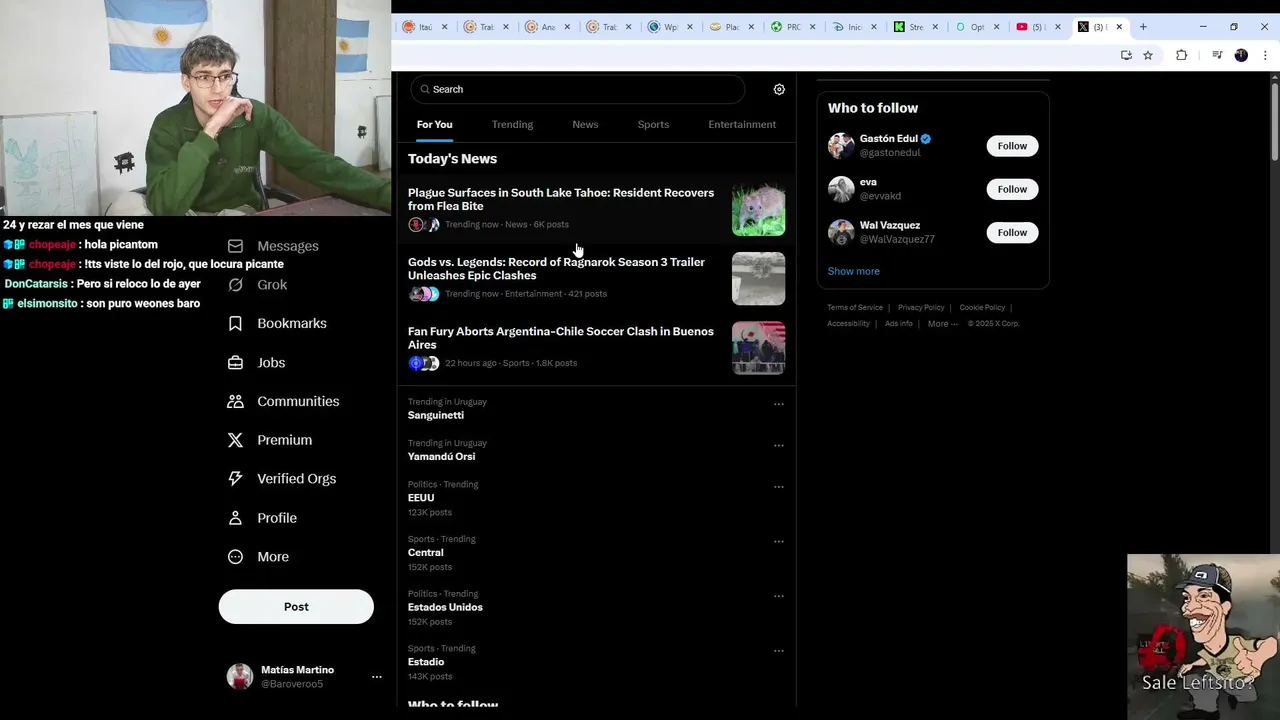
Task: Open more options for Estados Unidos trend
Action: click(778, 597)
